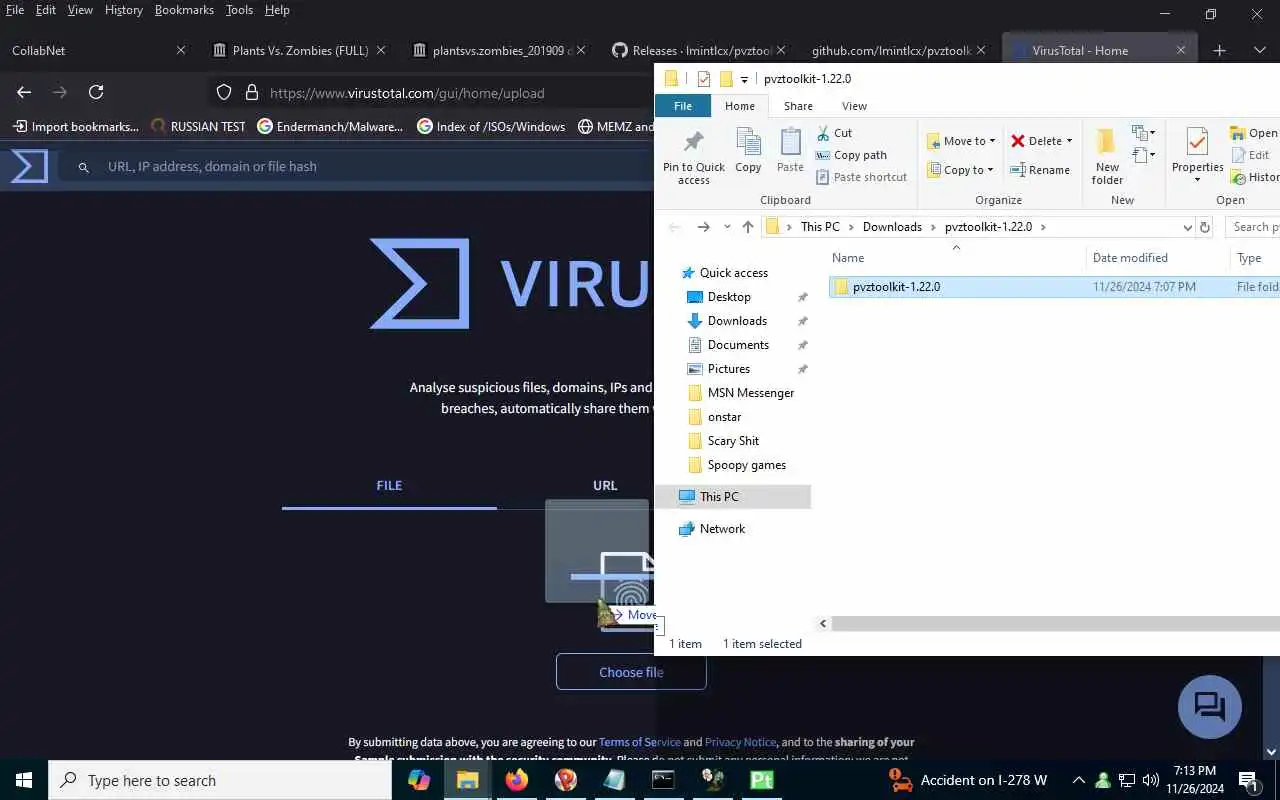Click the Import bookmarks button
The image size is (1280, 800).
pos(76,127)
